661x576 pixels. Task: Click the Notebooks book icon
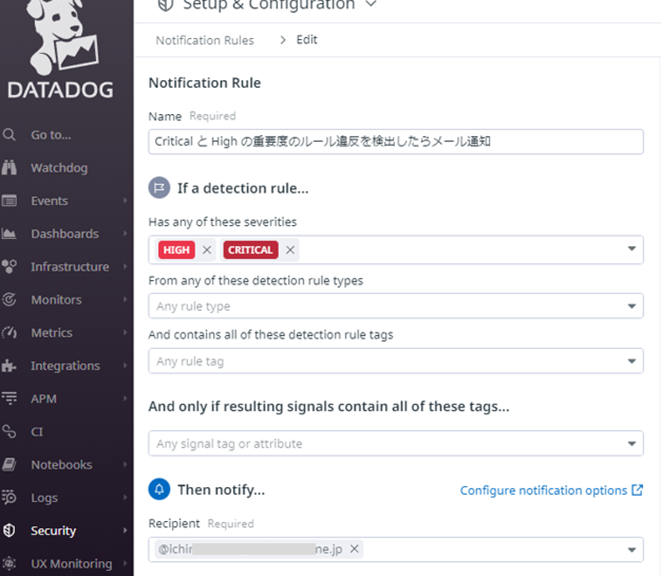point(9,465)
